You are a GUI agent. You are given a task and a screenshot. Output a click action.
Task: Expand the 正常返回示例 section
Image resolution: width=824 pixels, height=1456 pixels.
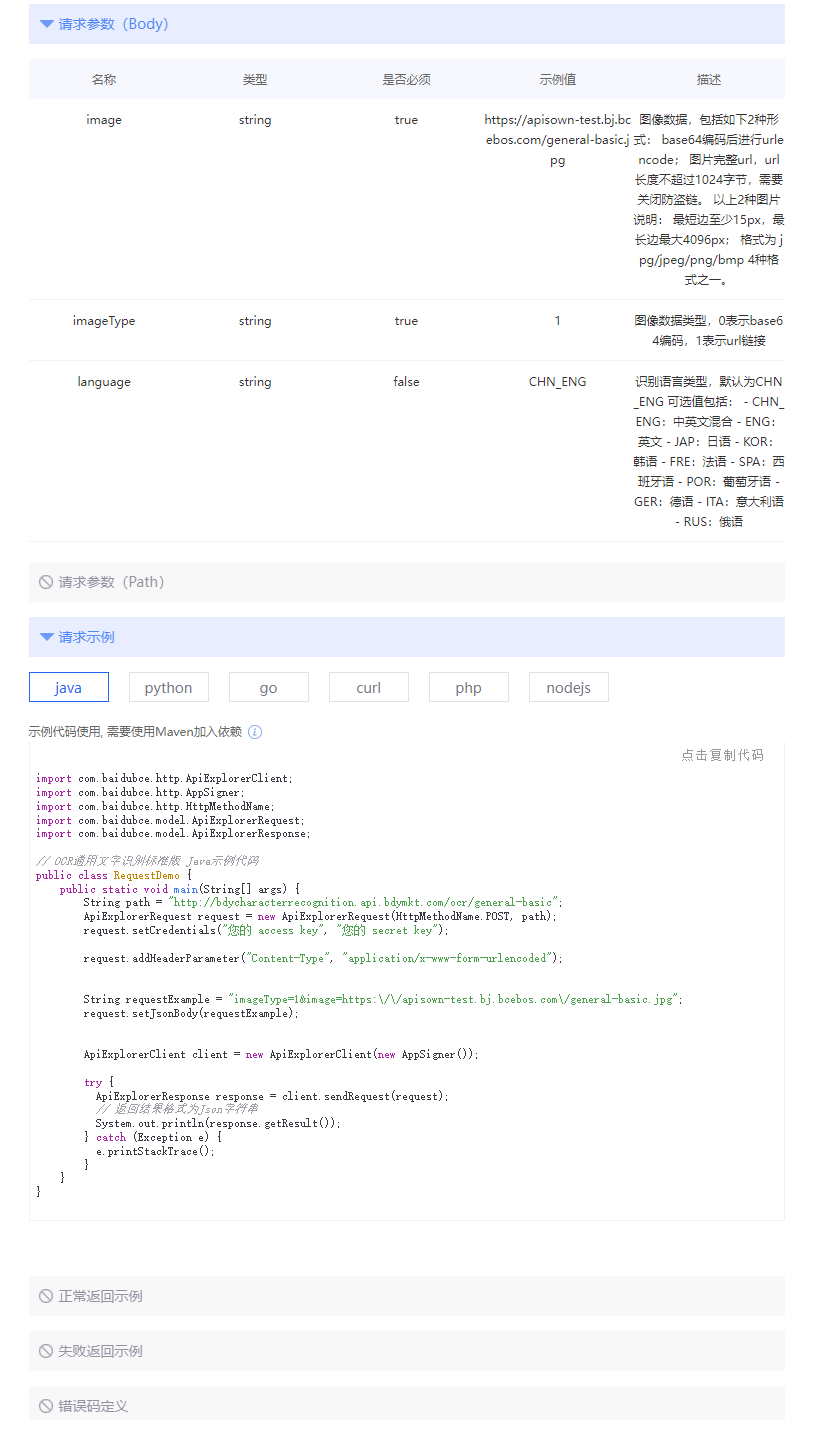406,1296
